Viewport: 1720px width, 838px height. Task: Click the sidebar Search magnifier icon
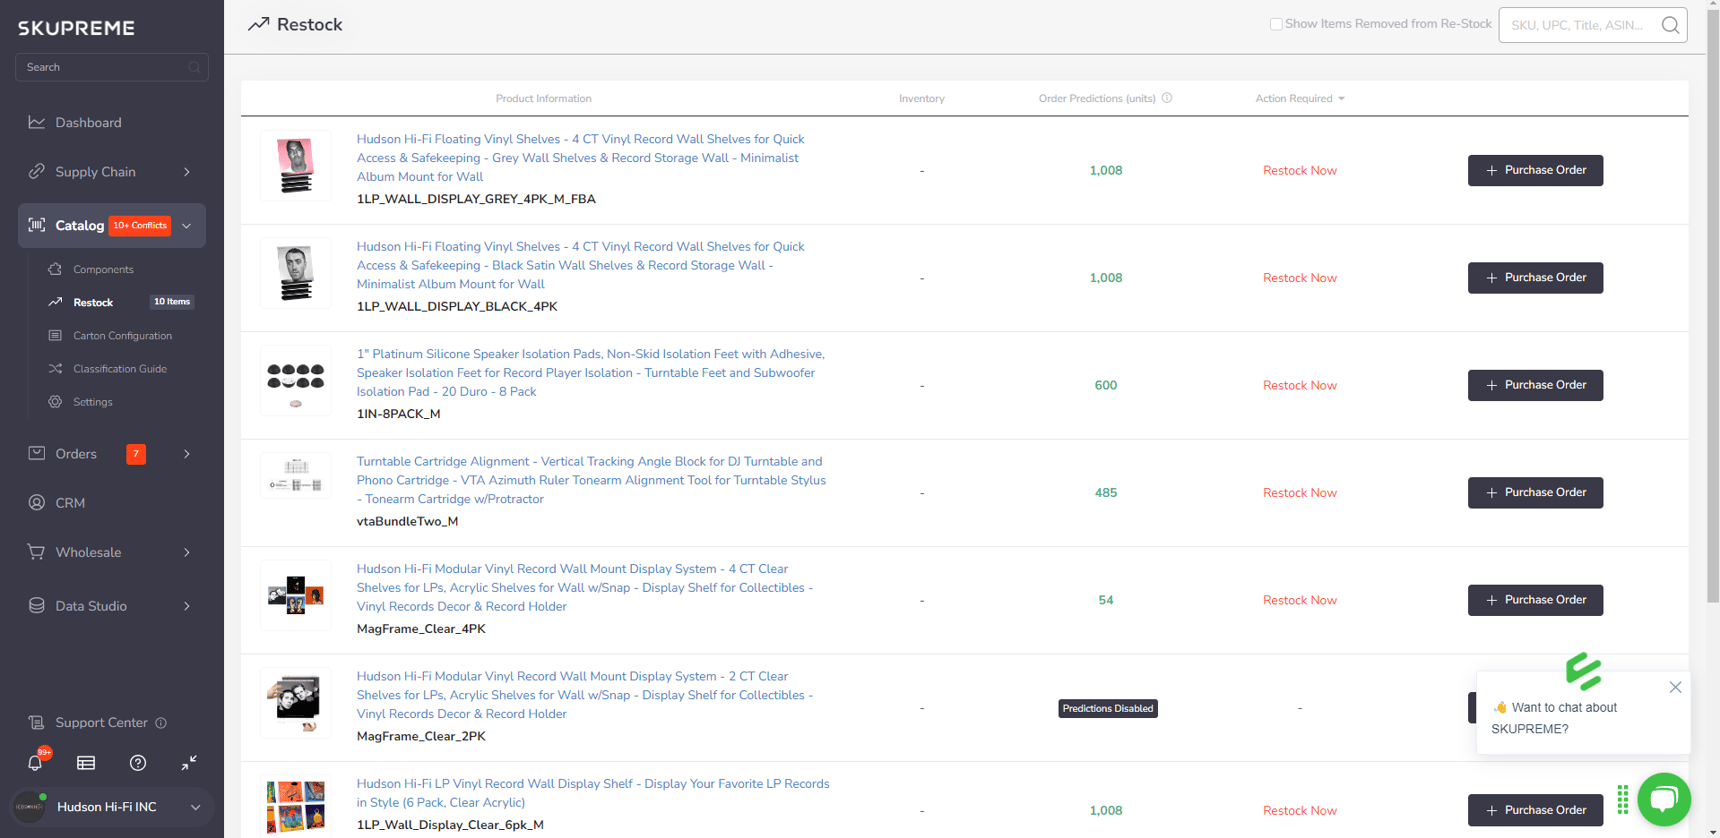[194, 67]
